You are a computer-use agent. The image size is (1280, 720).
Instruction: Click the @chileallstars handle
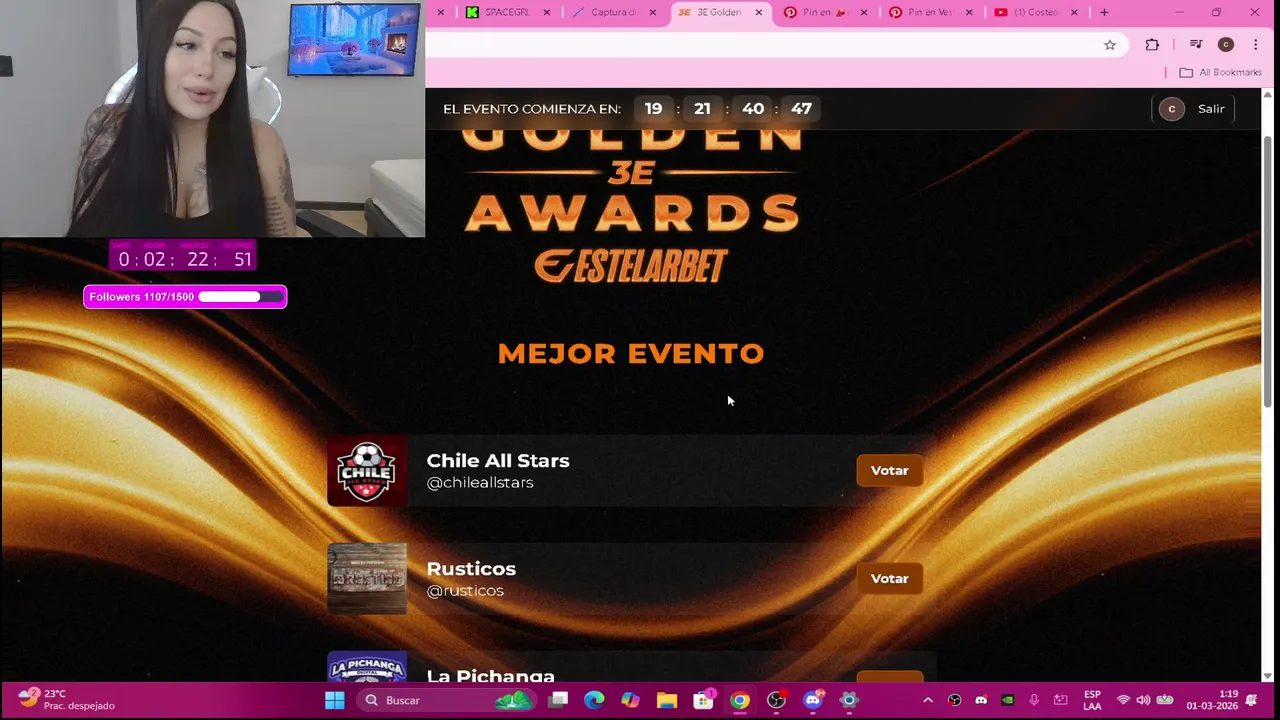point(480,483)
